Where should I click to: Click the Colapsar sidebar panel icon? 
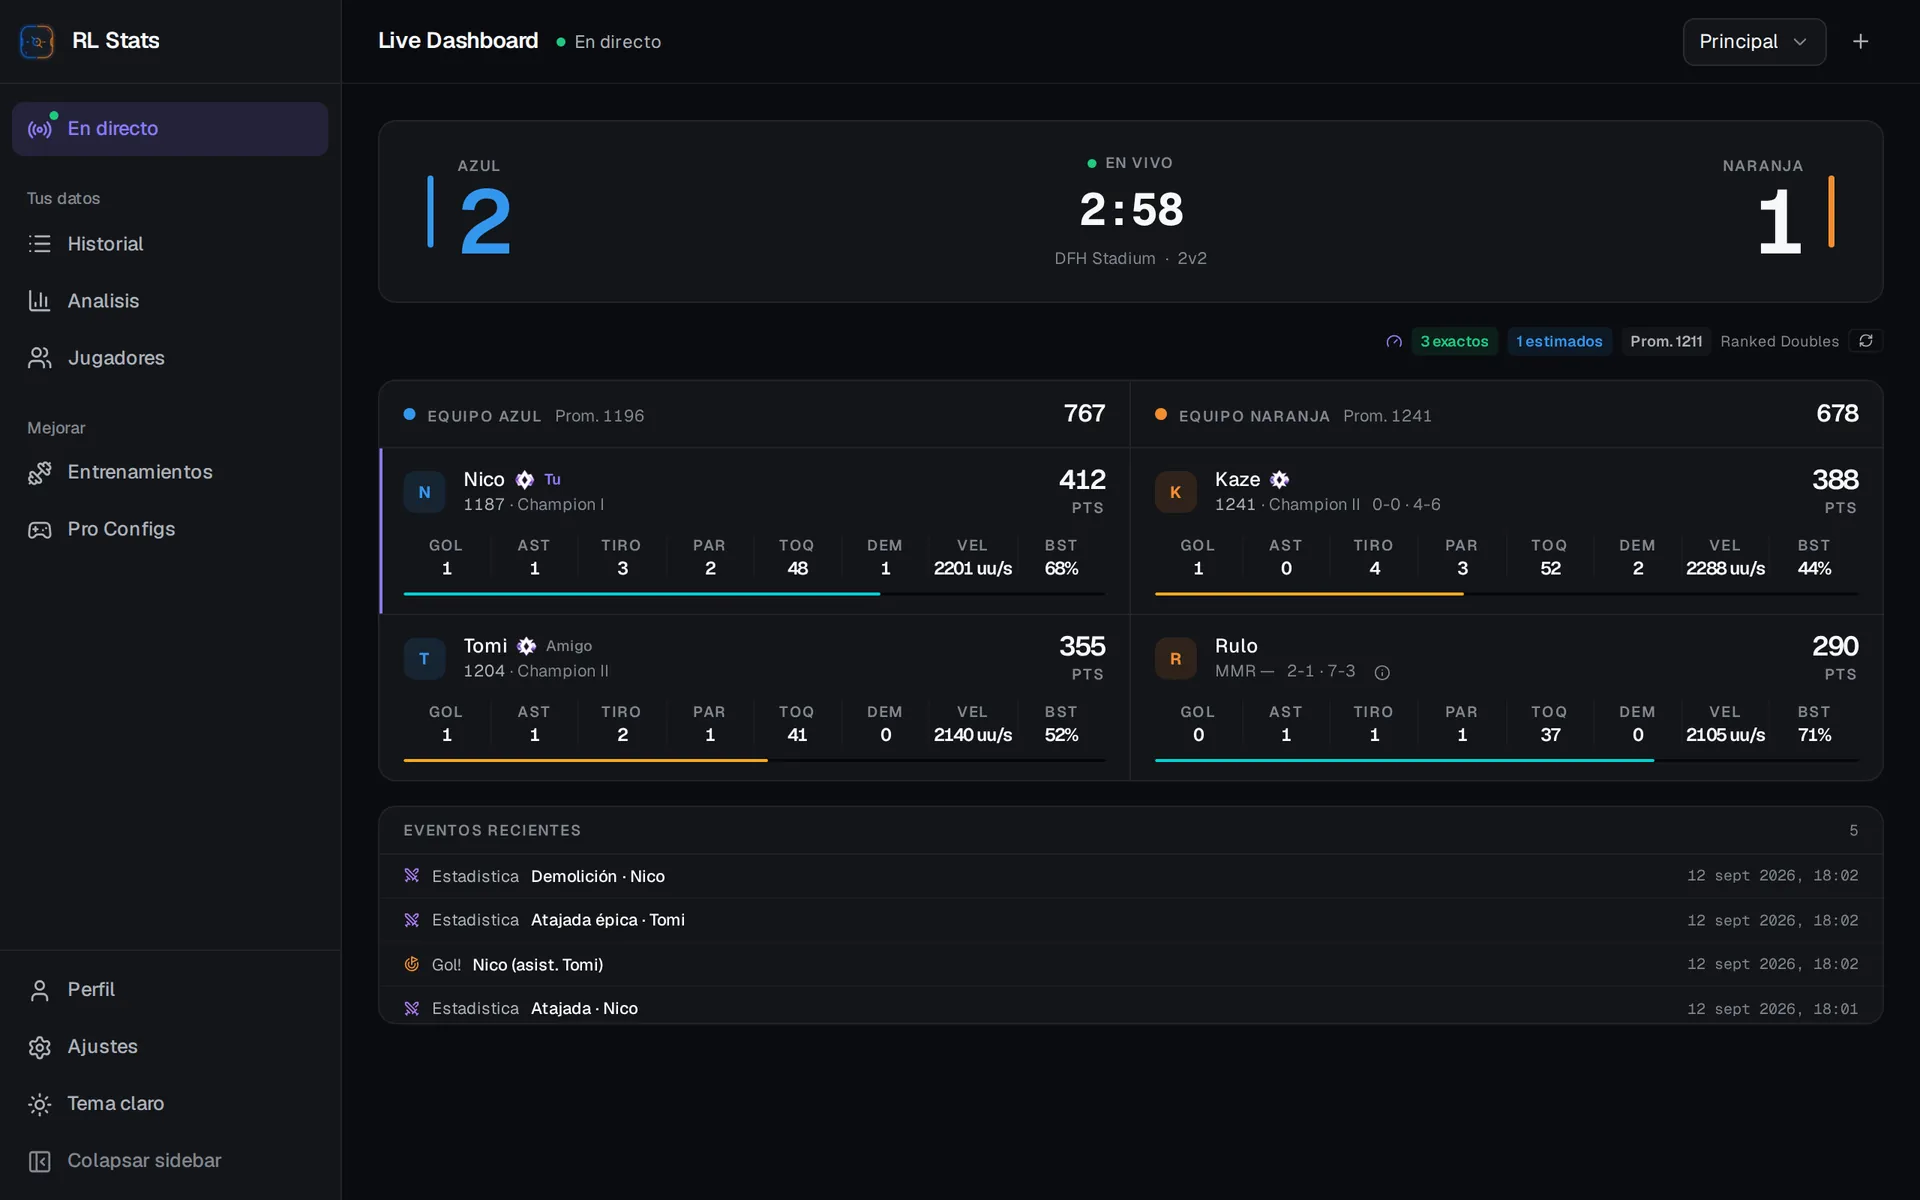point(40,1161)
